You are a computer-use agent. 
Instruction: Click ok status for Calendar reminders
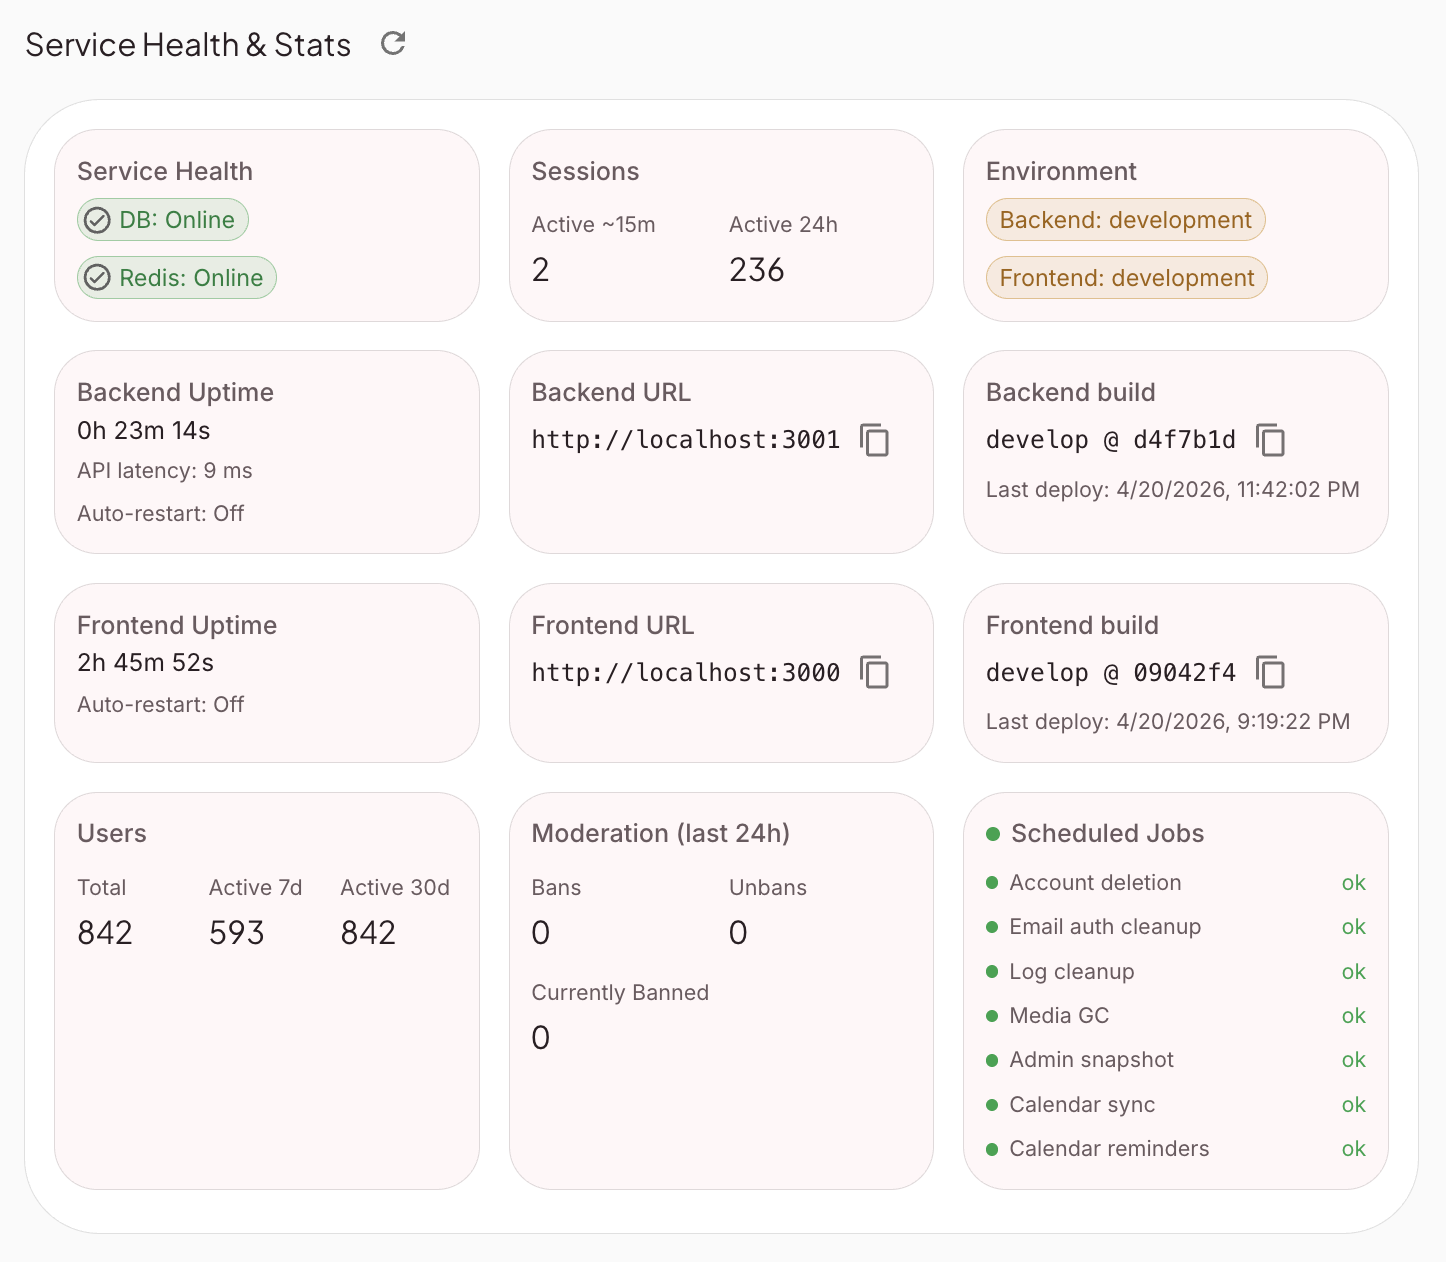tap(1353, 1149)
